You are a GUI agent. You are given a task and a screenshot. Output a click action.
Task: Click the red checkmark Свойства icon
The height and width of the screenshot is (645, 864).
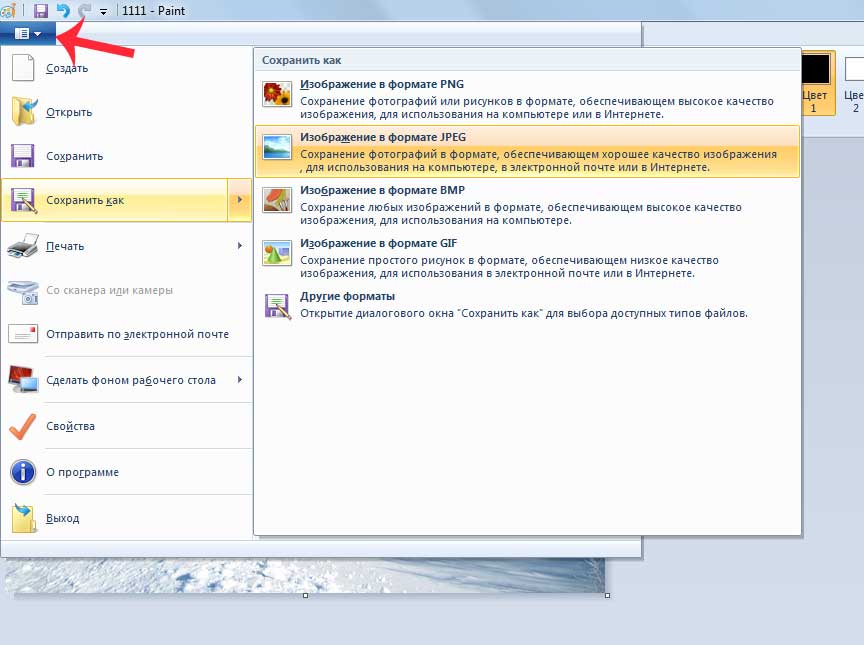point(23,426)
